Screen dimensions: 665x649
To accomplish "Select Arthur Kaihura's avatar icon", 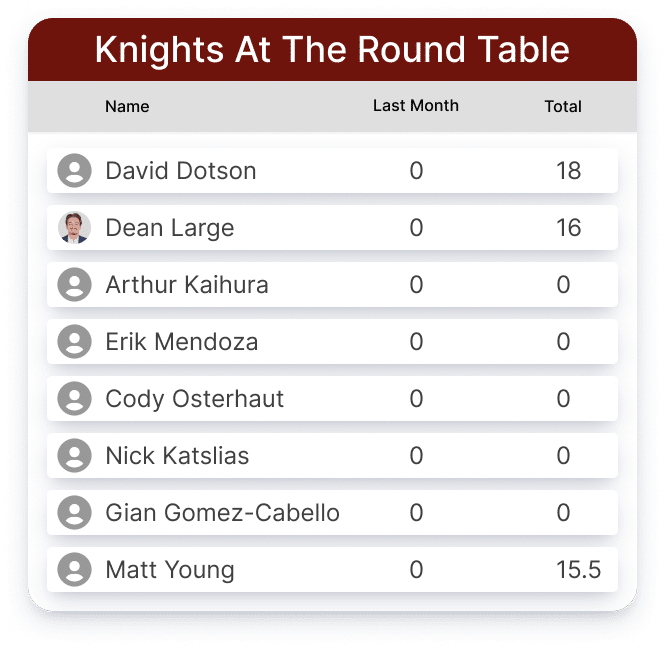I will click(x=74, y=285).
